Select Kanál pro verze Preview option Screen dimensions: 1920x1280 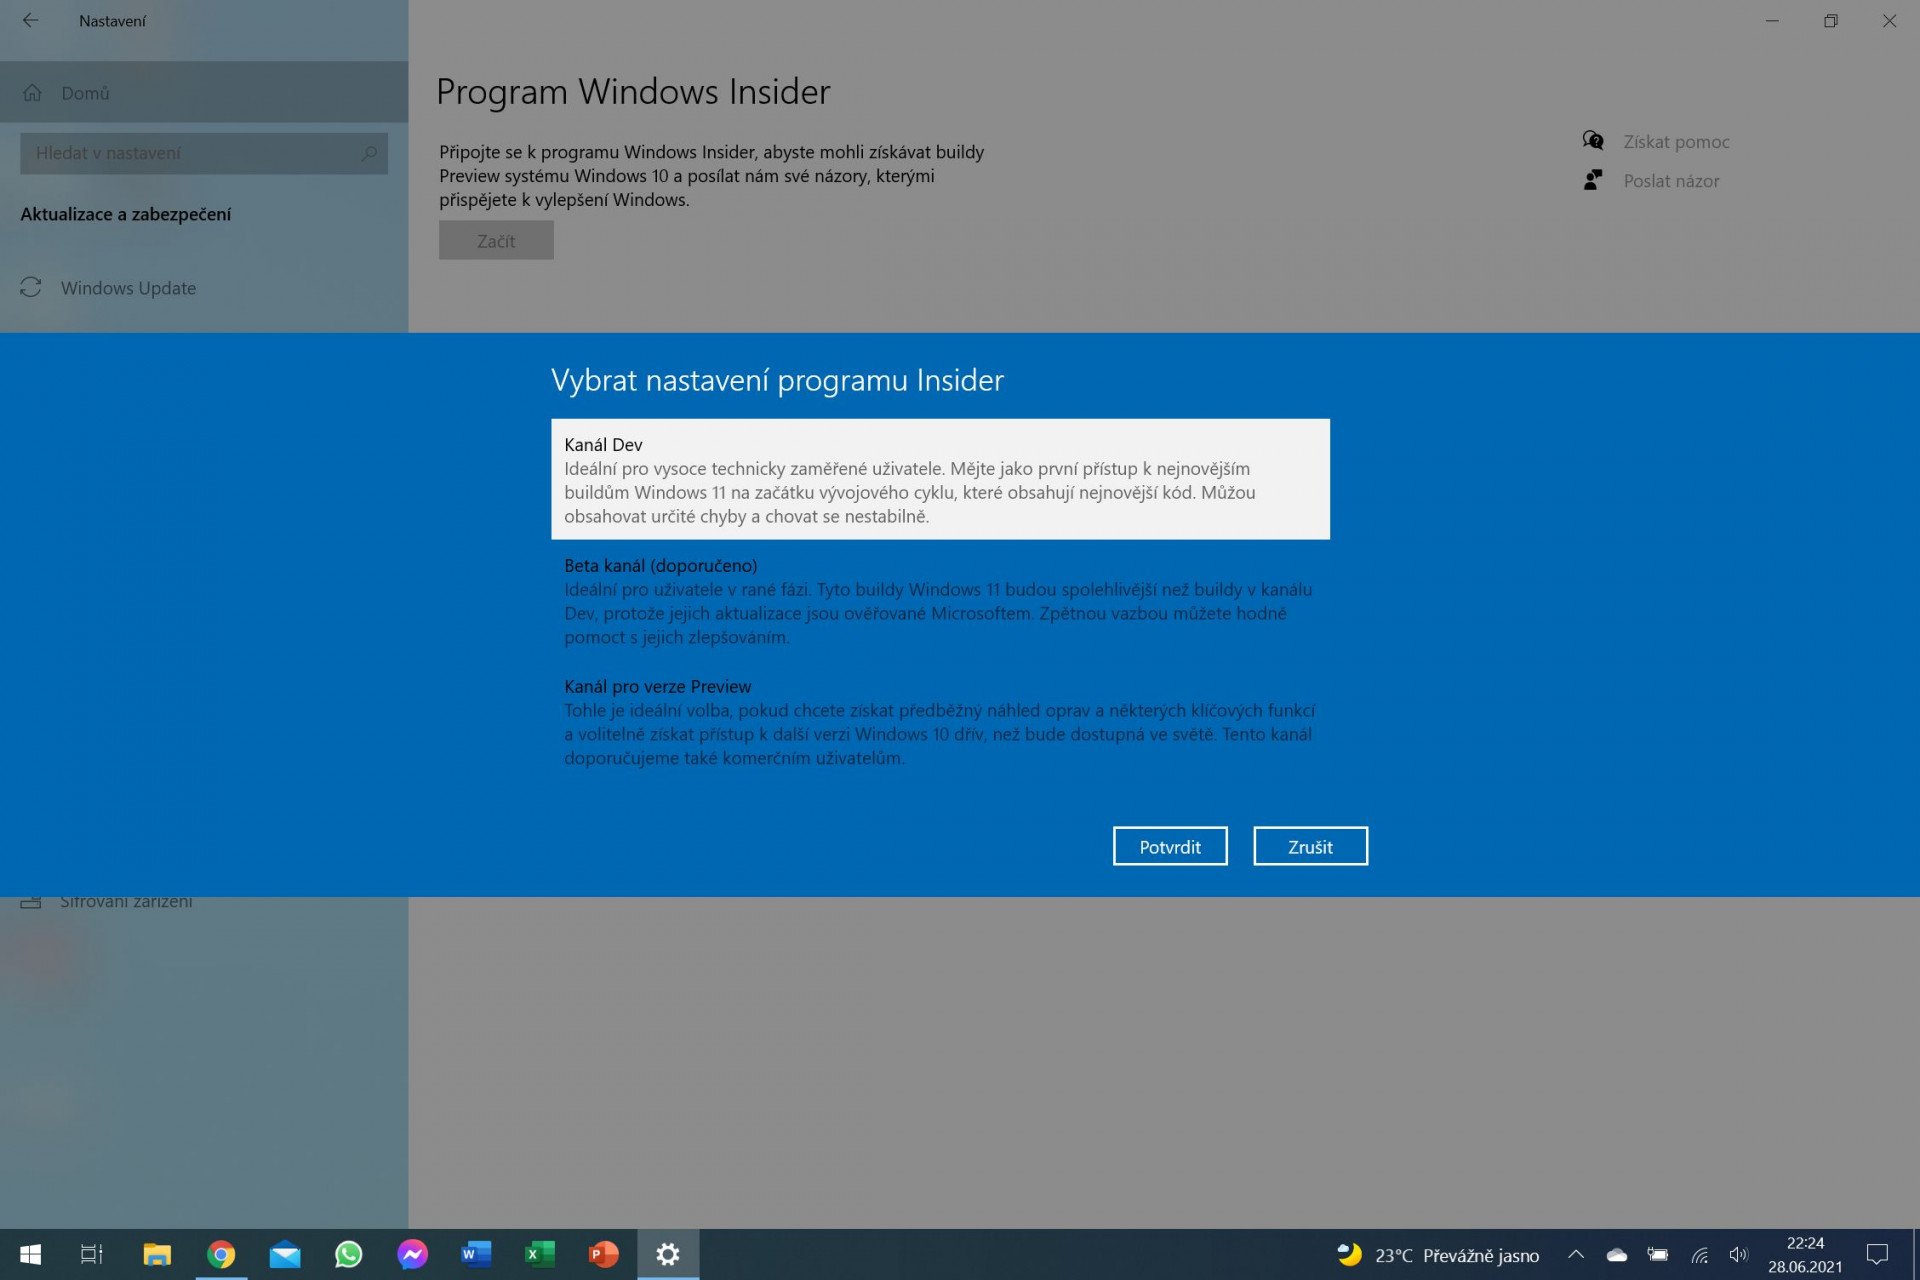940,722
